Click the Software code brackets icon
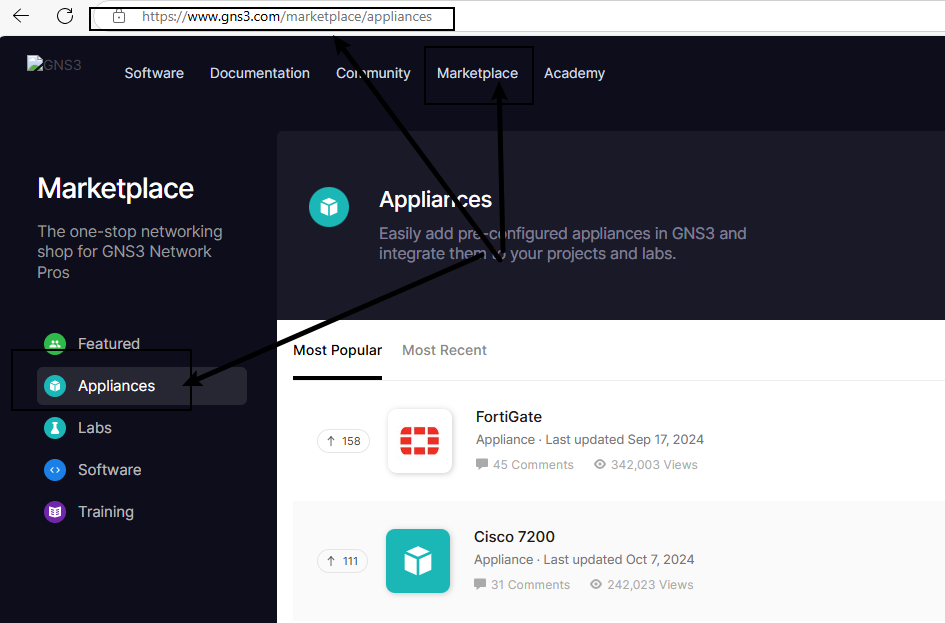 coord(55,470)
